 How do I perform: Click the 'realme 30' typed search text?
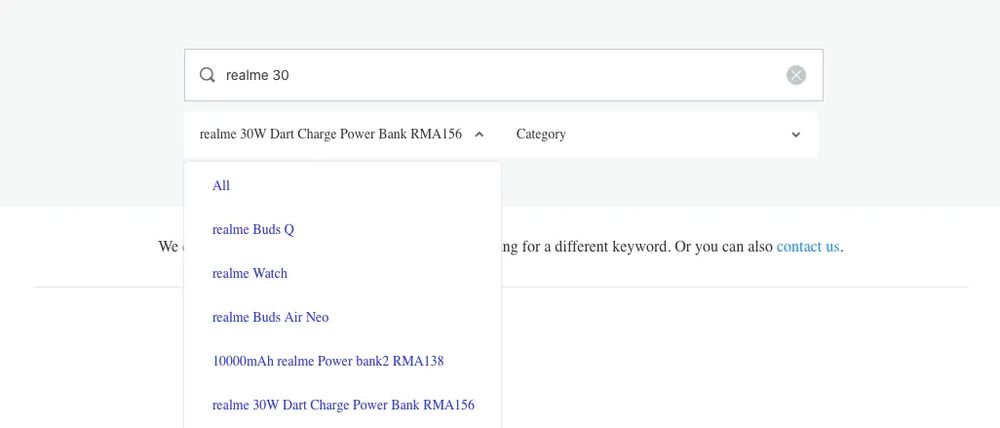point(257,75)
